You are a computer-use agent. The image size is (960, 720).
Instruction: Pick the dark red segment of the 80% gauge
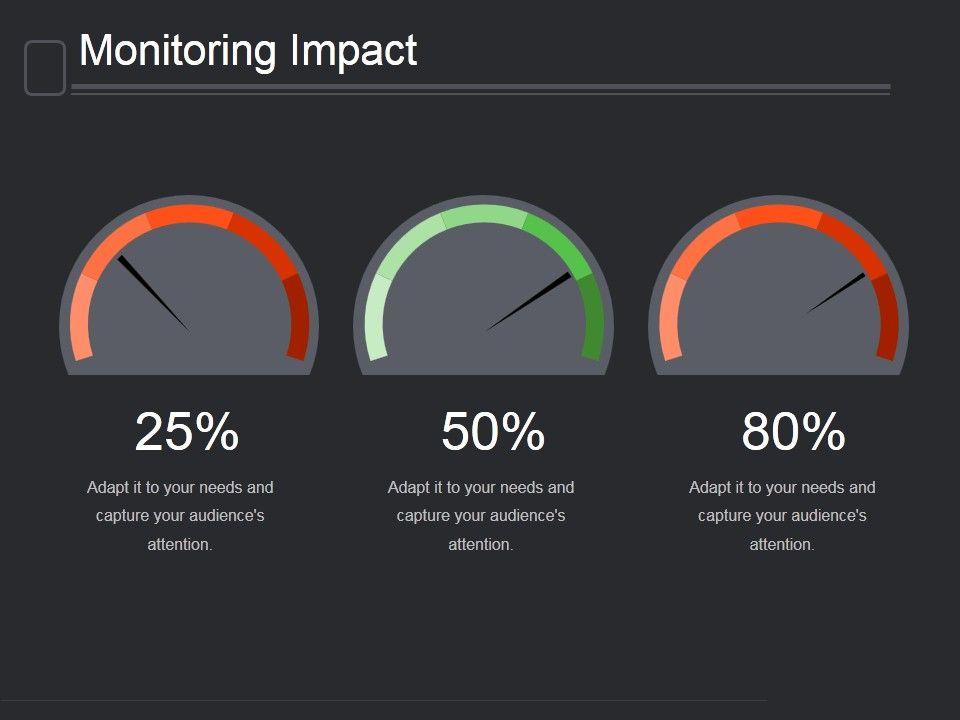pyautogui.click(x=886, y=317)
